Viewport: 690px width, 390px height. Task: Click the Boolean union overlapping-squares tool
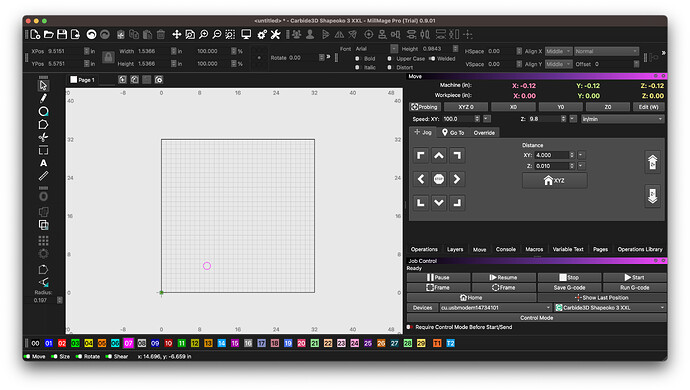point(43,225)
